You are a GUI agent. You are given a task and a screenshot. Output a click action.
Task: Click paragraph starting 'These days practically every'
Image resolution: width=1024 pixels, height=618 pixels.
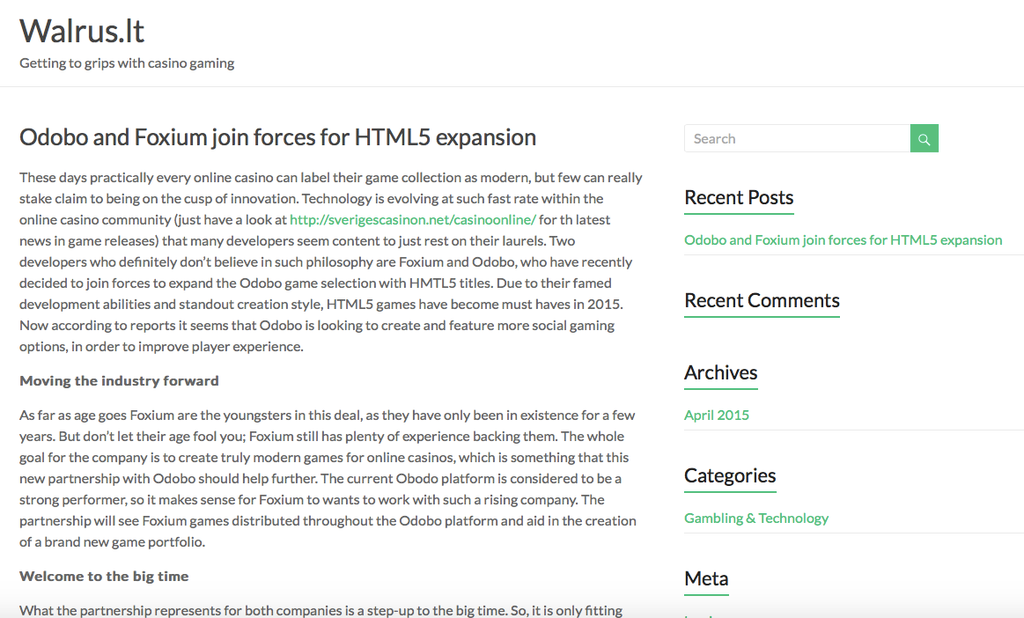click(x=331, y=262)
